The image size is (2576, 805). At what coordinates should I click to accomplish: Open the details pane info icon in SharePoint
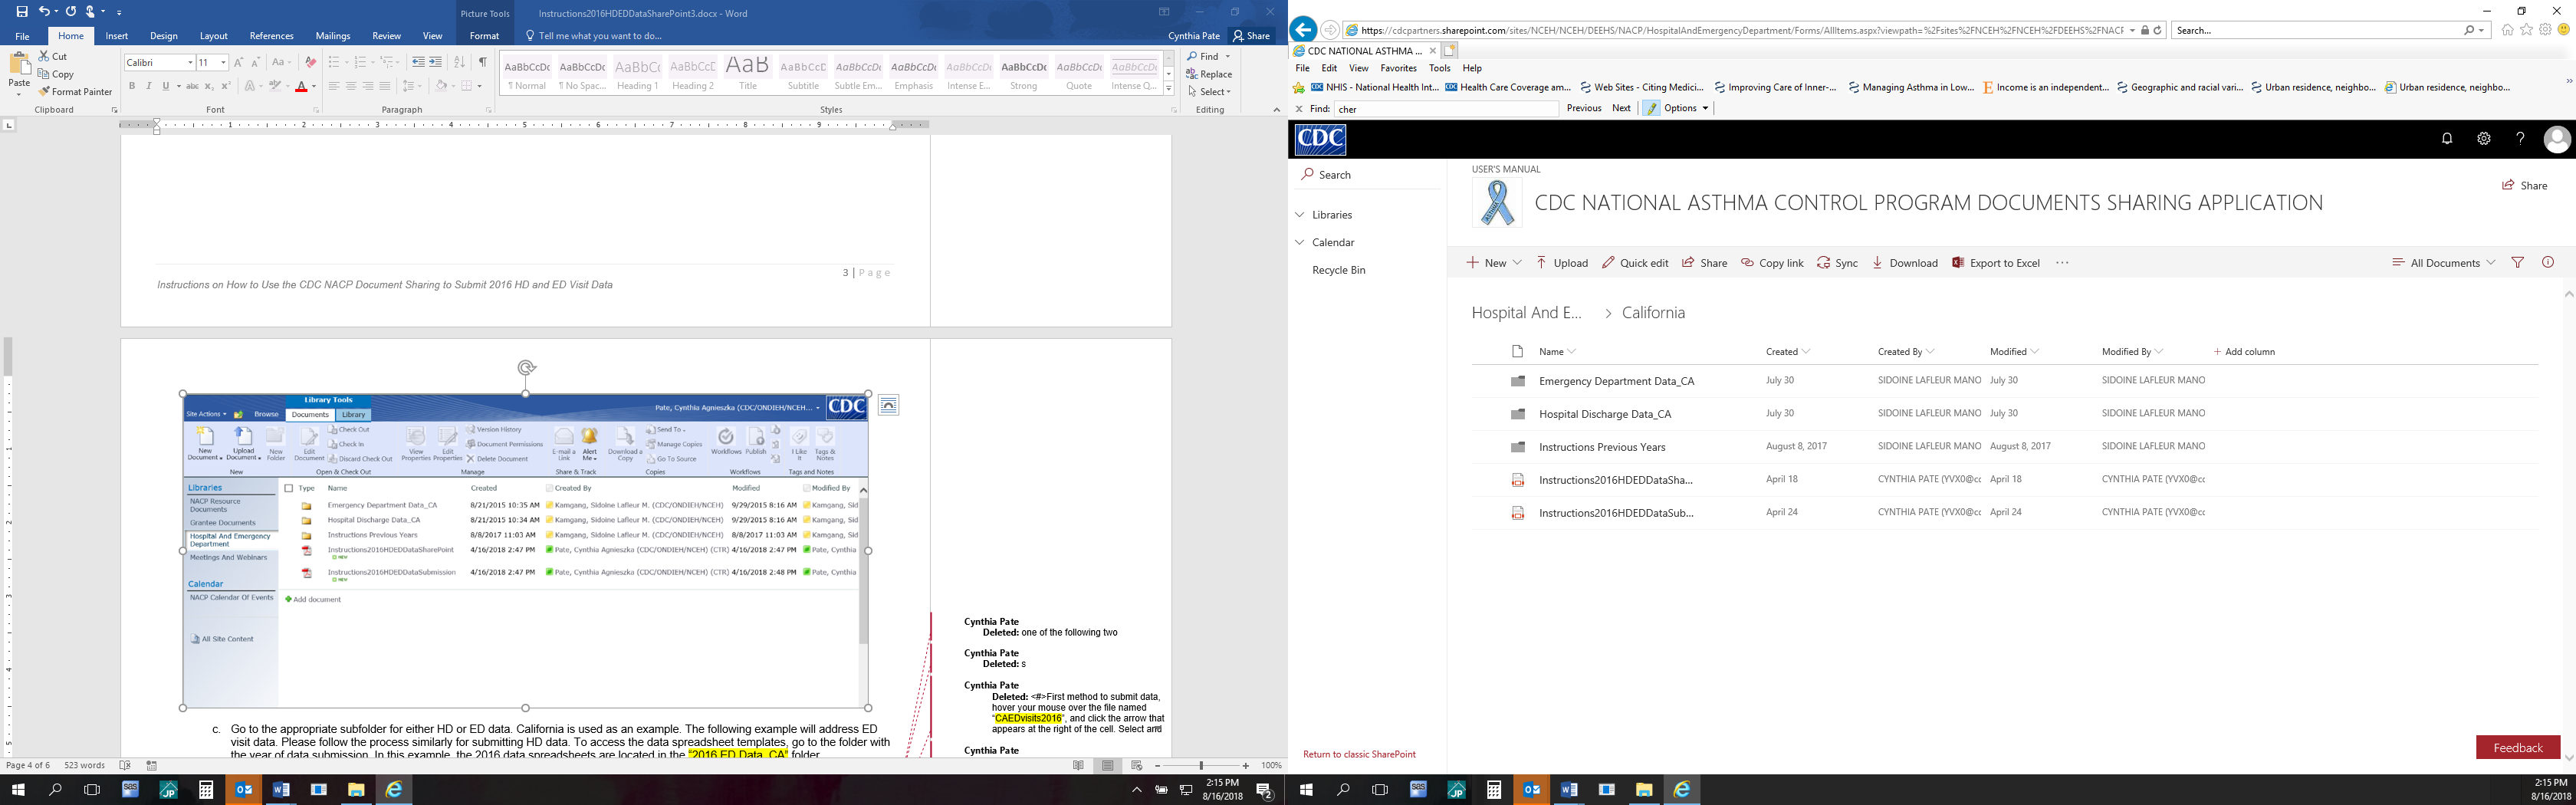(x=2548, y=263)
